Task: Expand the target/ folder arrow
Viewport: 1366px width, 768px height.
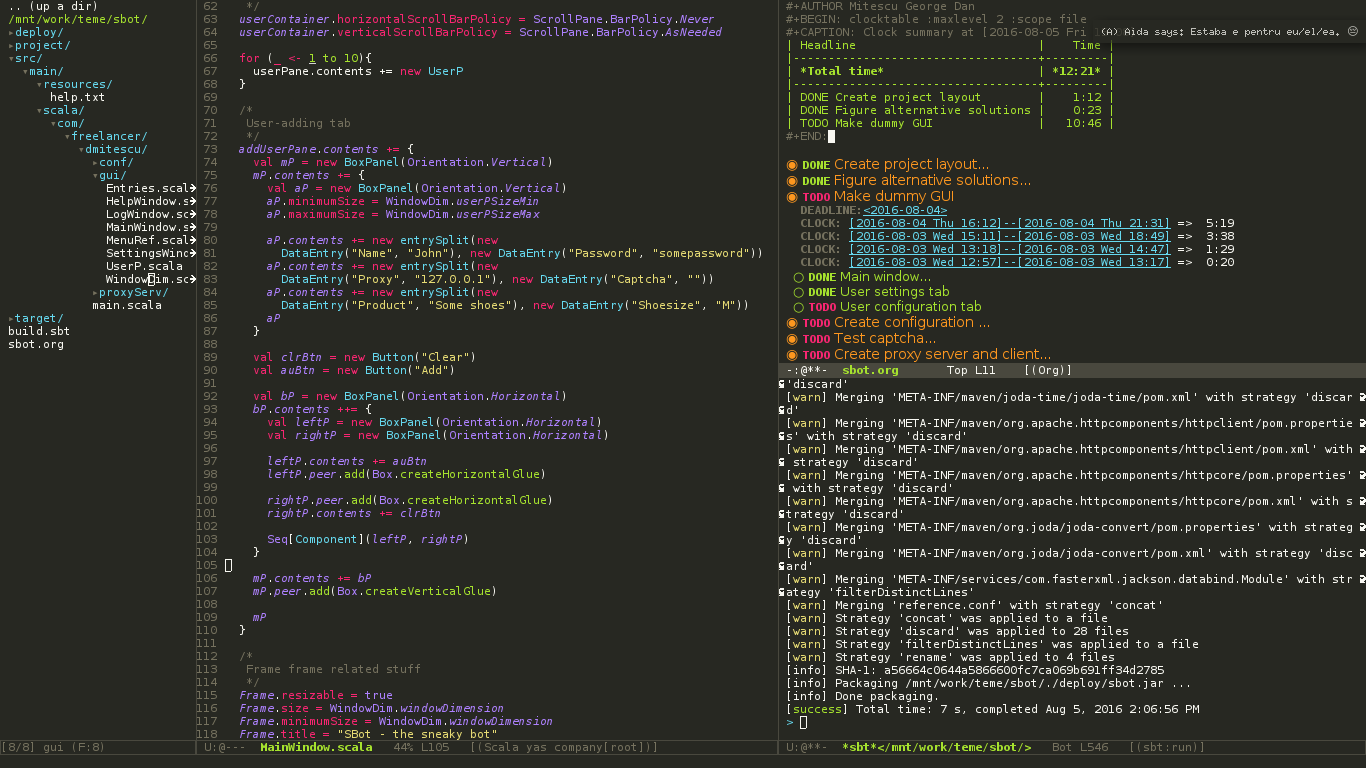Action: pos(11,318)
